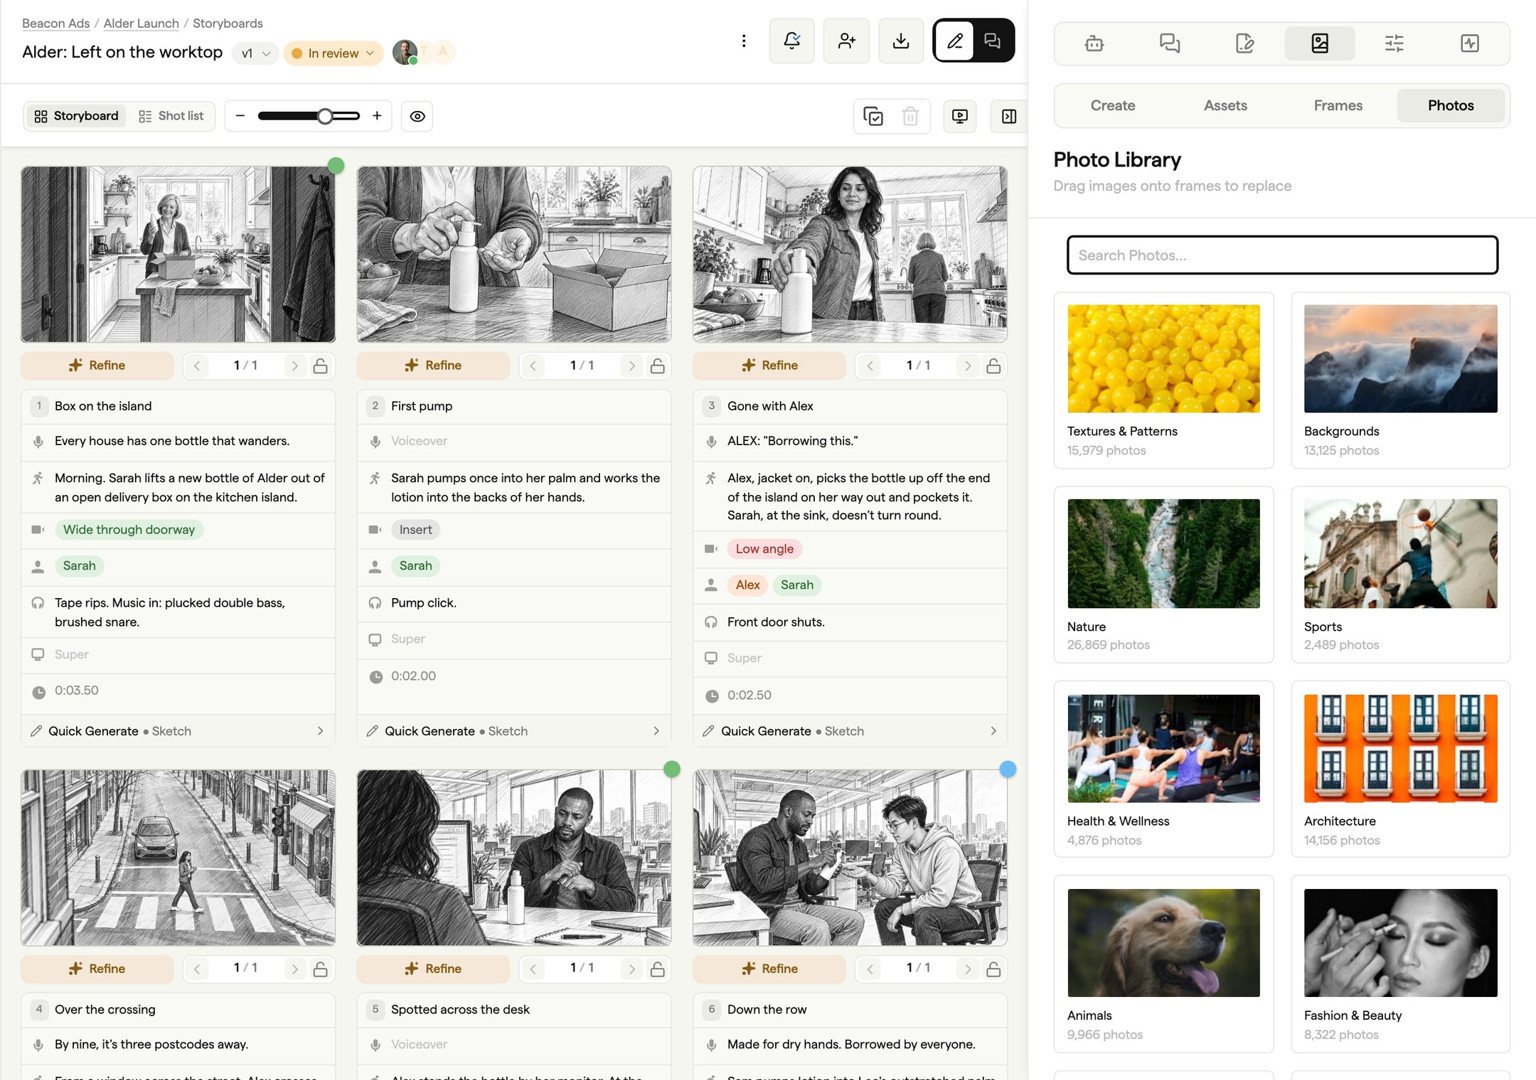Open the notes edit panel icon
The image size is (1536, 1080).
click(x=1244, y=43)
